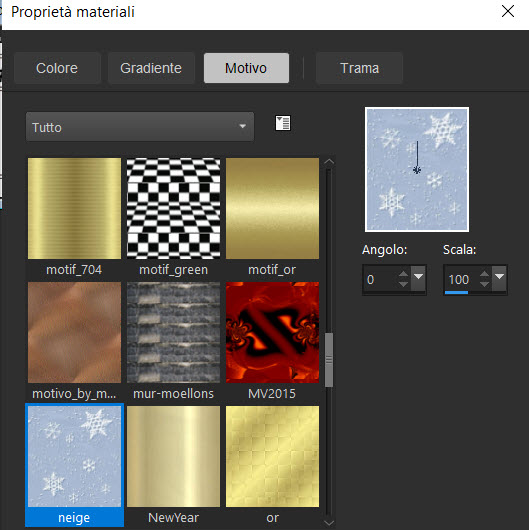The image size is (529, 530).
Task: Select the MV2015 red fractal pattern
Action: [x=272, y=332]
